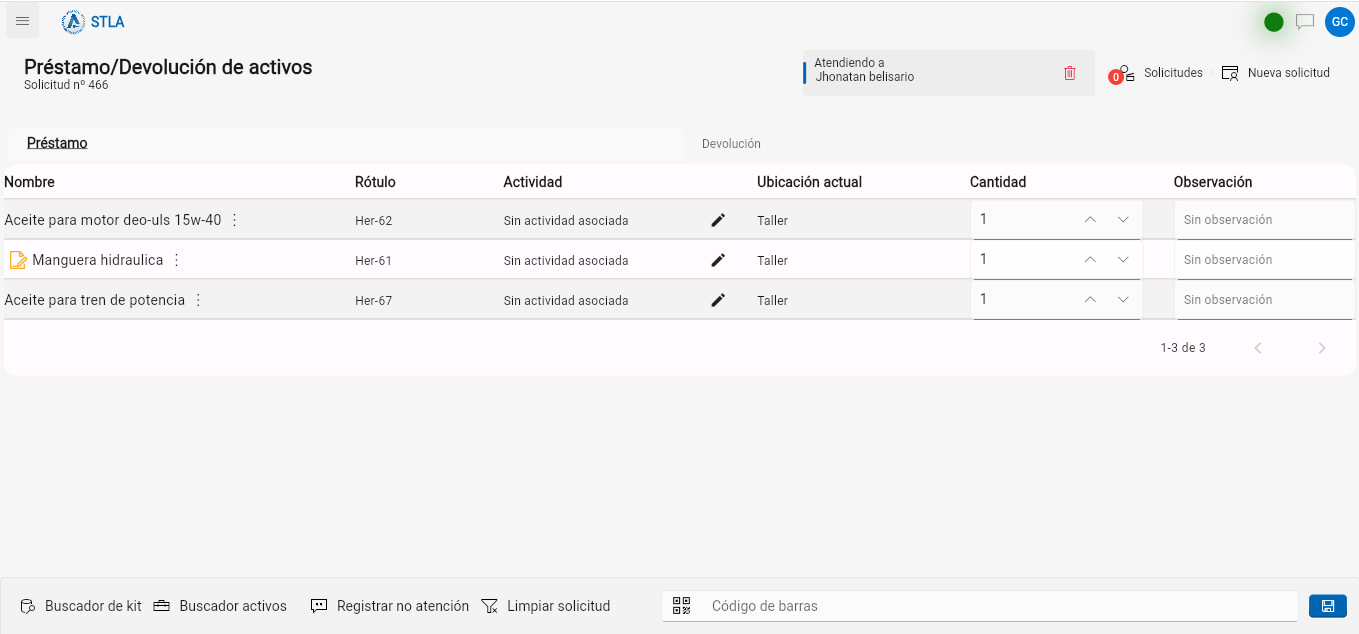Click the Actividad column header
1359x634 pixels.
pos(533,182)
